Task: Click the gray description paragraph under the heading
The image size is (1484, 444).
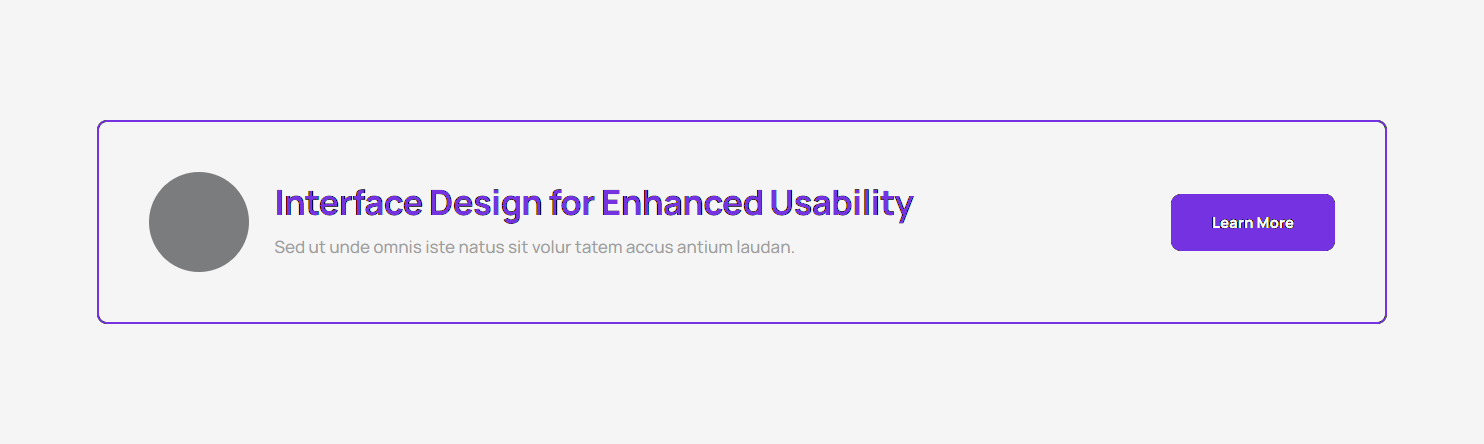Action: 534,247
